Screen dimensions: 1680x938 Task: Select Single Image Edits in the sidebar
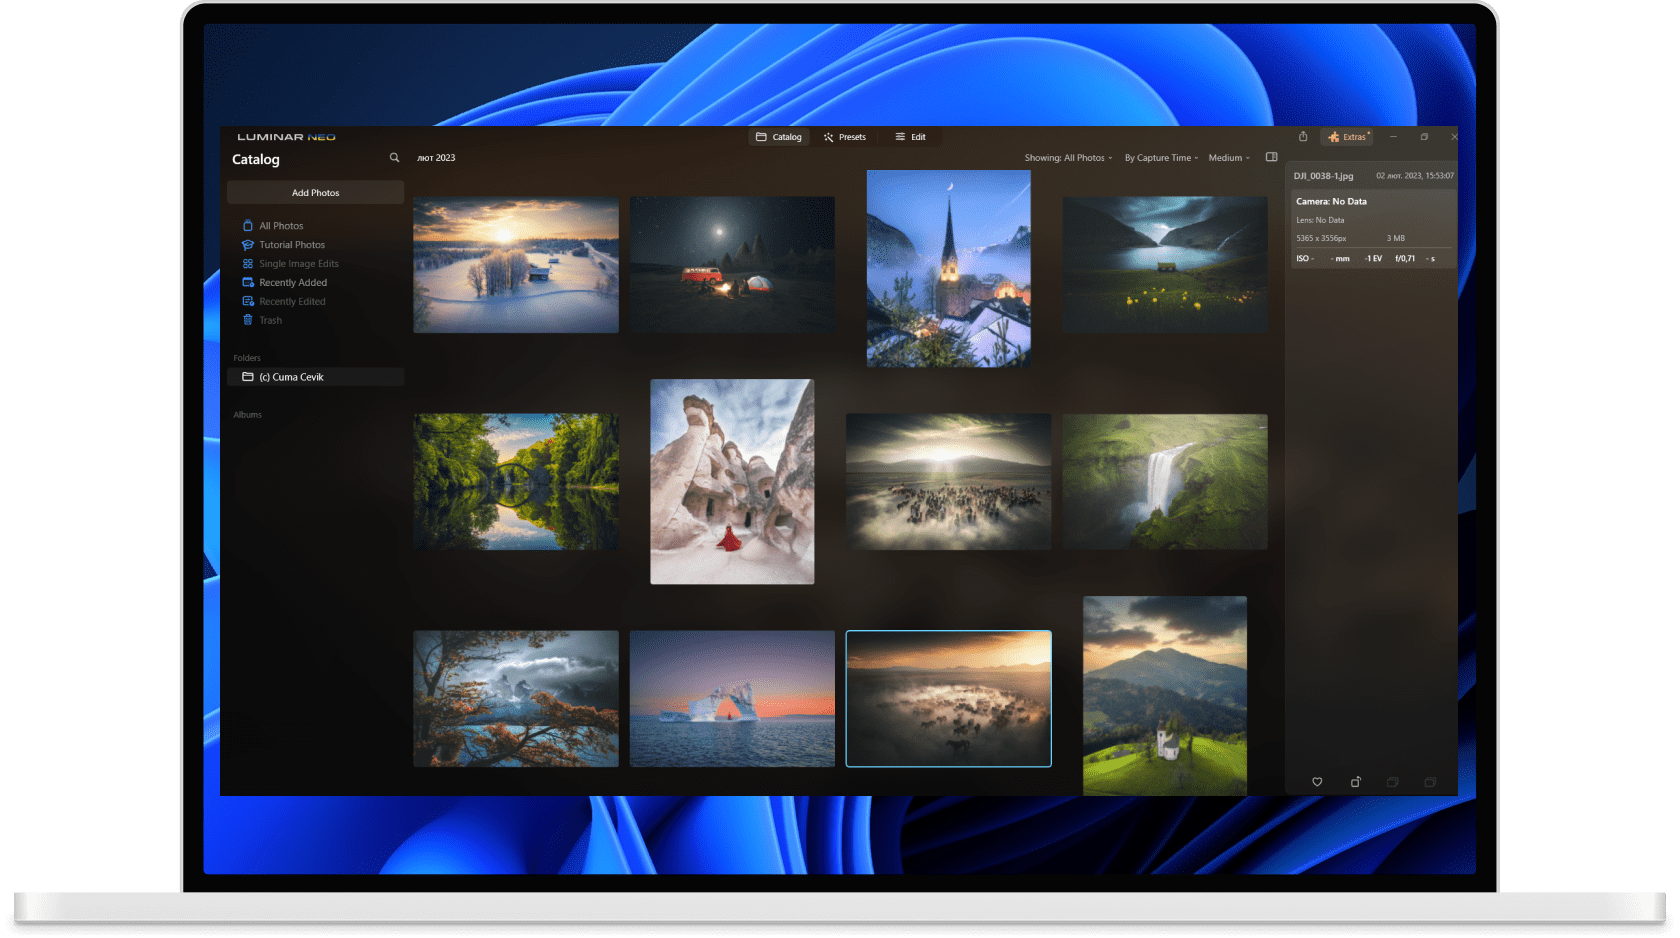pyautogui.click(x=299, y=264)
